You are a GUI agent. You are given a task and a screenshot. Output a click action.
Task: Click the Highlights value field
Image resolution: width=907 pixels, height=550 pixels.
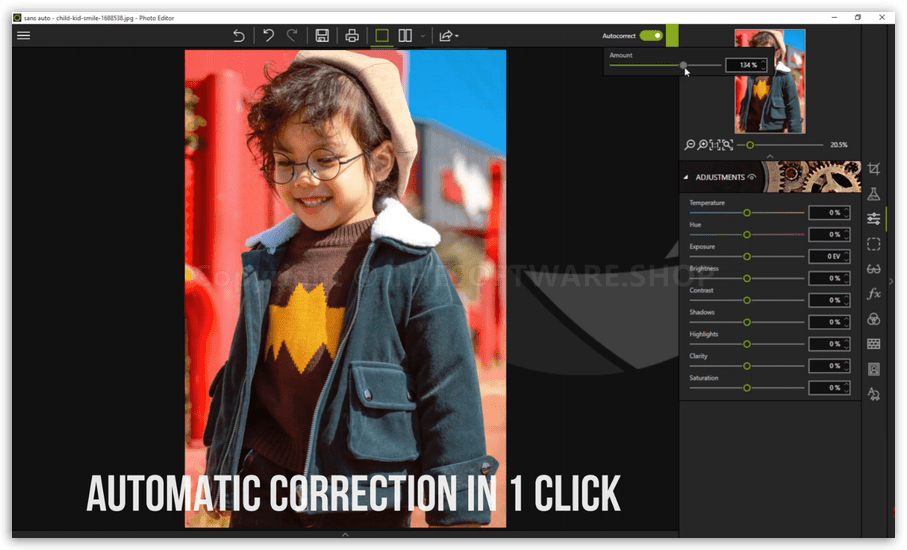pos(829,344)
